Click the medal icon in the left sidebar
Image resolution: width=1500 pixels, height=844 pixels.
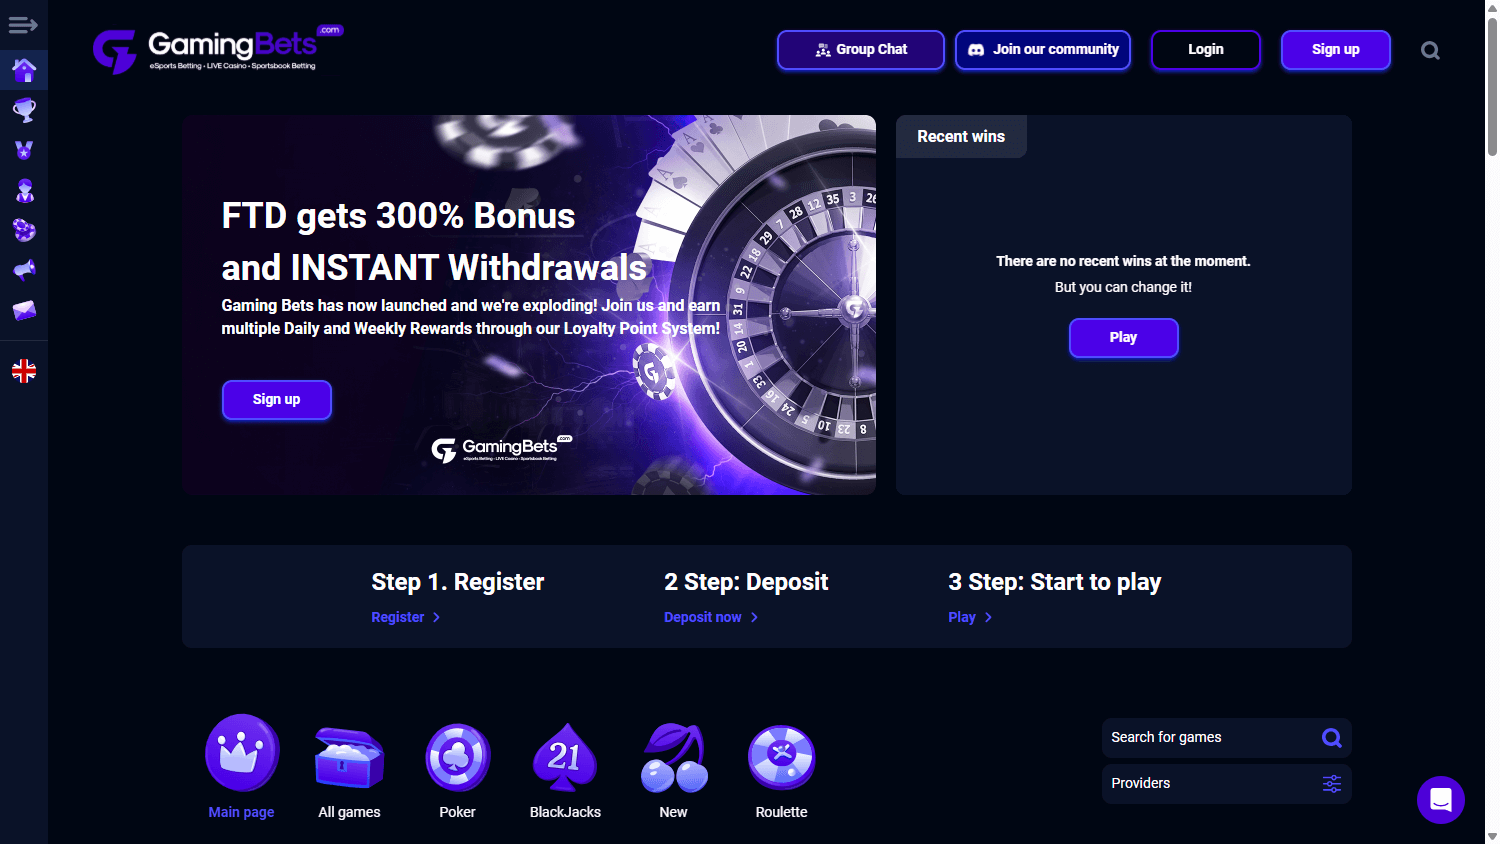point(24,150)
